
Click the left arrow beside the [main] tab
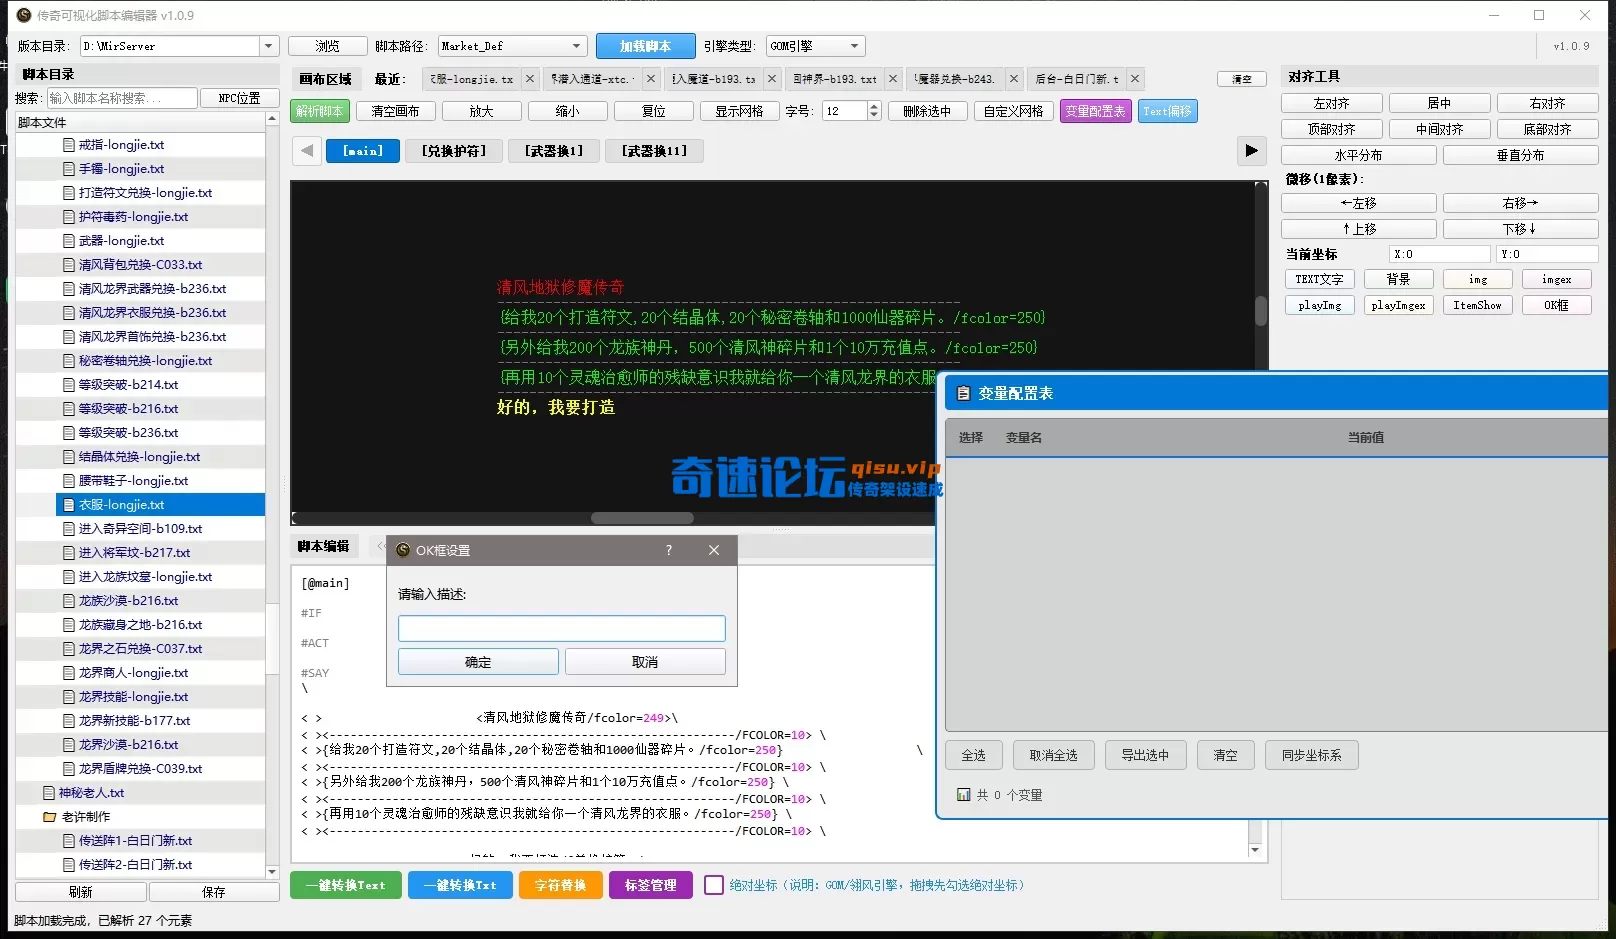point(307,151)
